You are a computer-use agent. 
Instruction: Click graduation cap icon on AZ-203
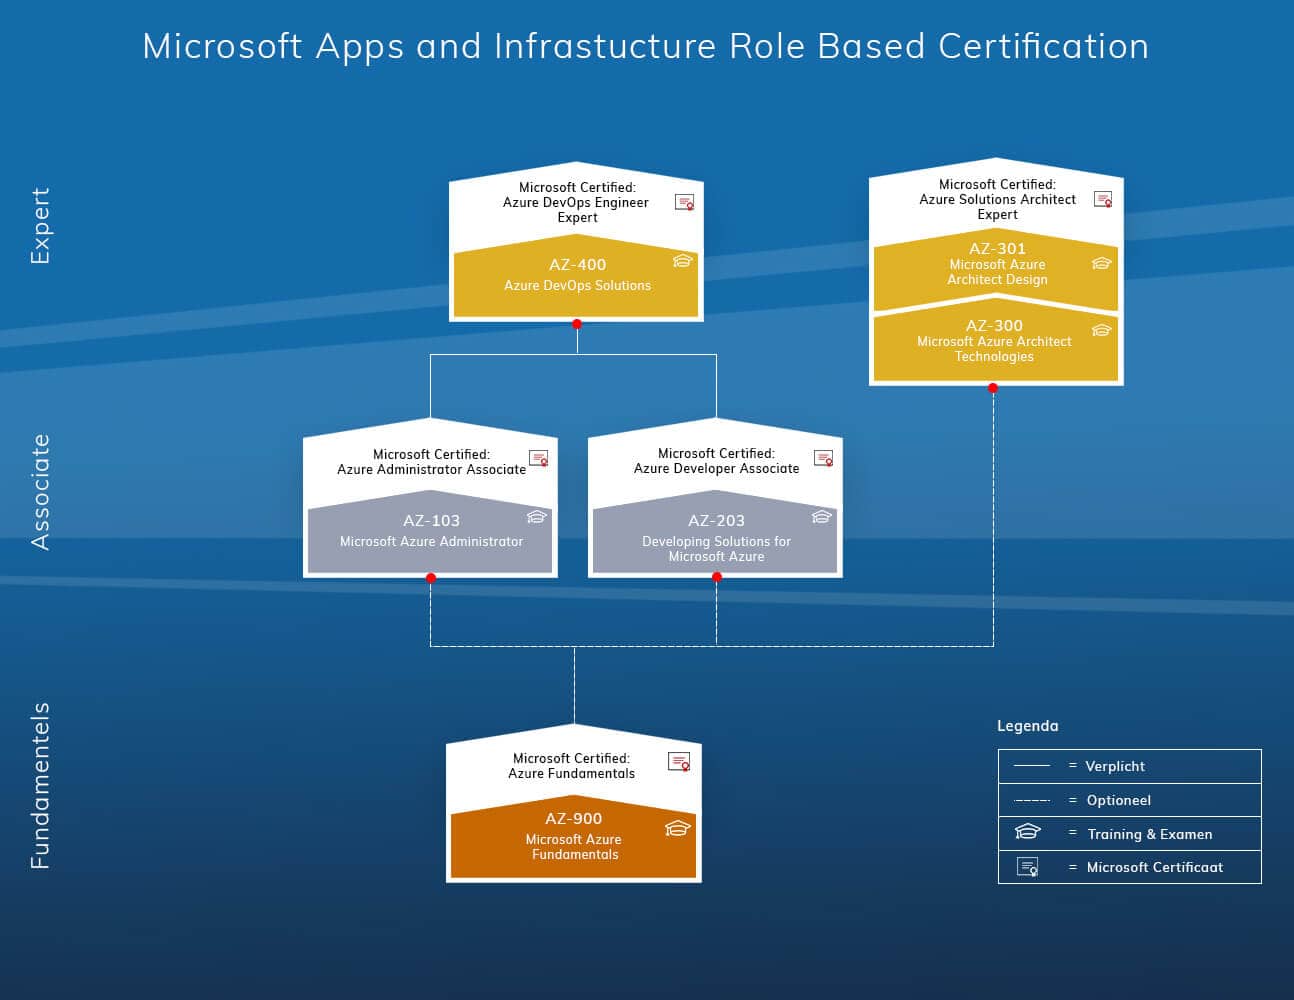821,517
